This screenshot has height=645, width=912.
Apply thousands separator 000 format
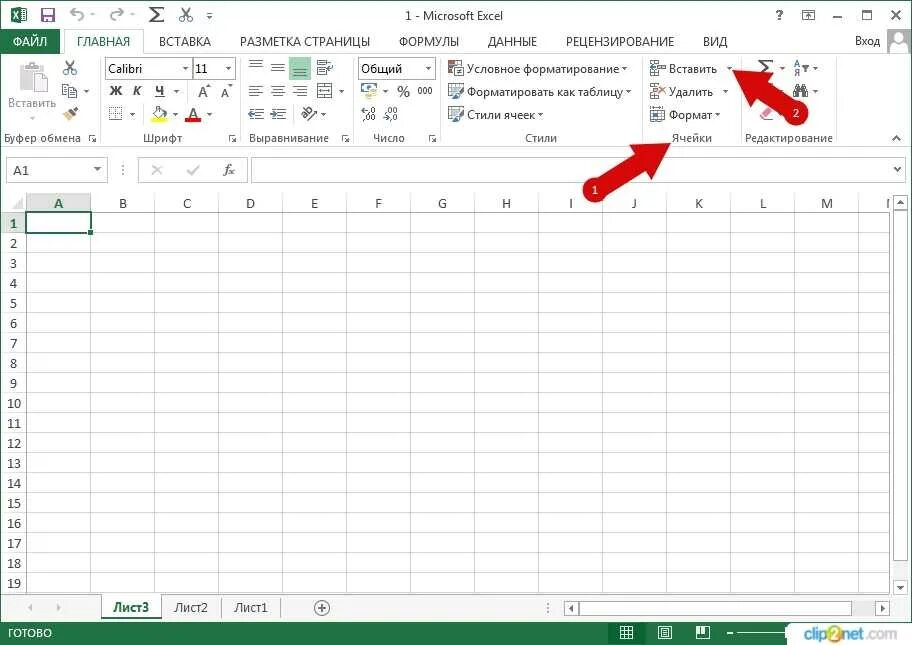point(425,91)
